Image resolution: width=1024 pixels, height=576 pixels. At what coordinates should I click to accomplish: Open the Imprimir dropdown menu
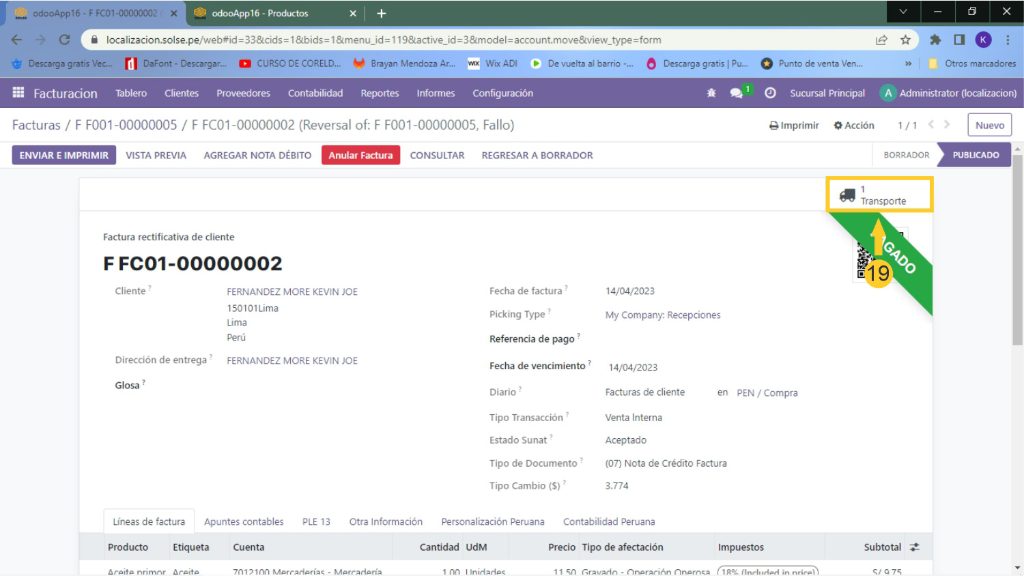(794, 126)
